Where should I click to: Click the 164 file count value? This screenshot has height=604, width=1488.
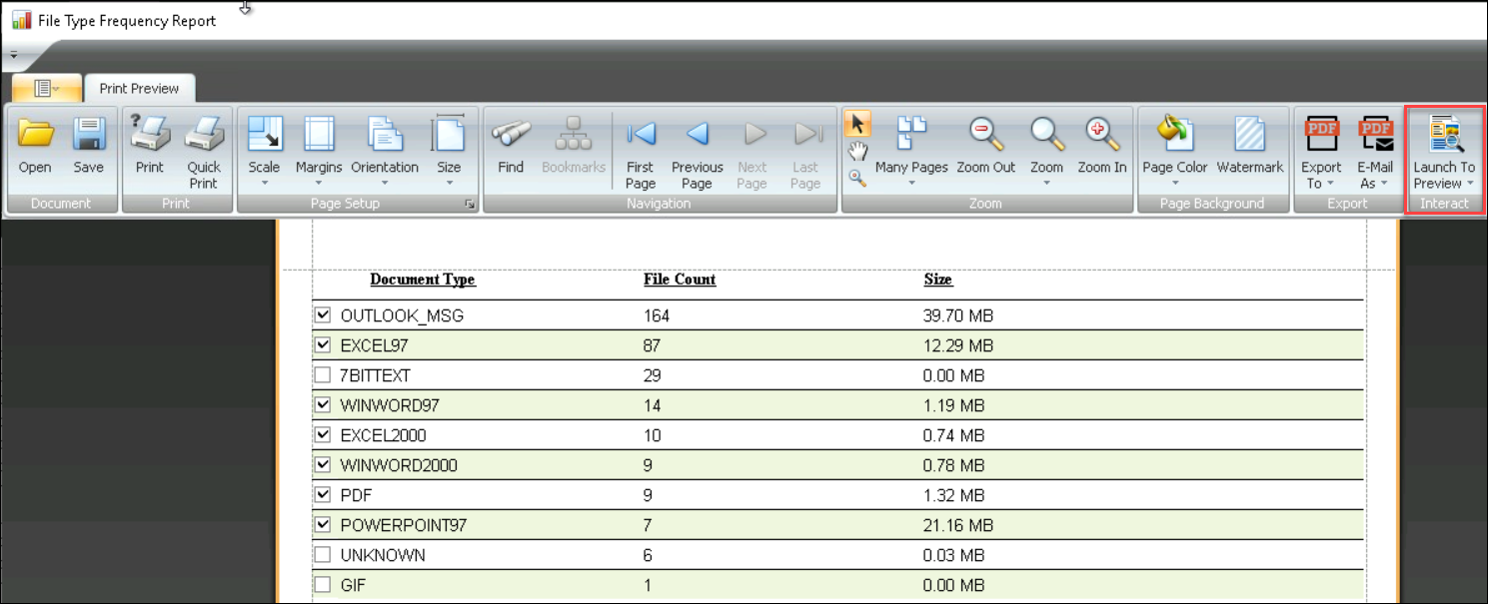[656, 316]
